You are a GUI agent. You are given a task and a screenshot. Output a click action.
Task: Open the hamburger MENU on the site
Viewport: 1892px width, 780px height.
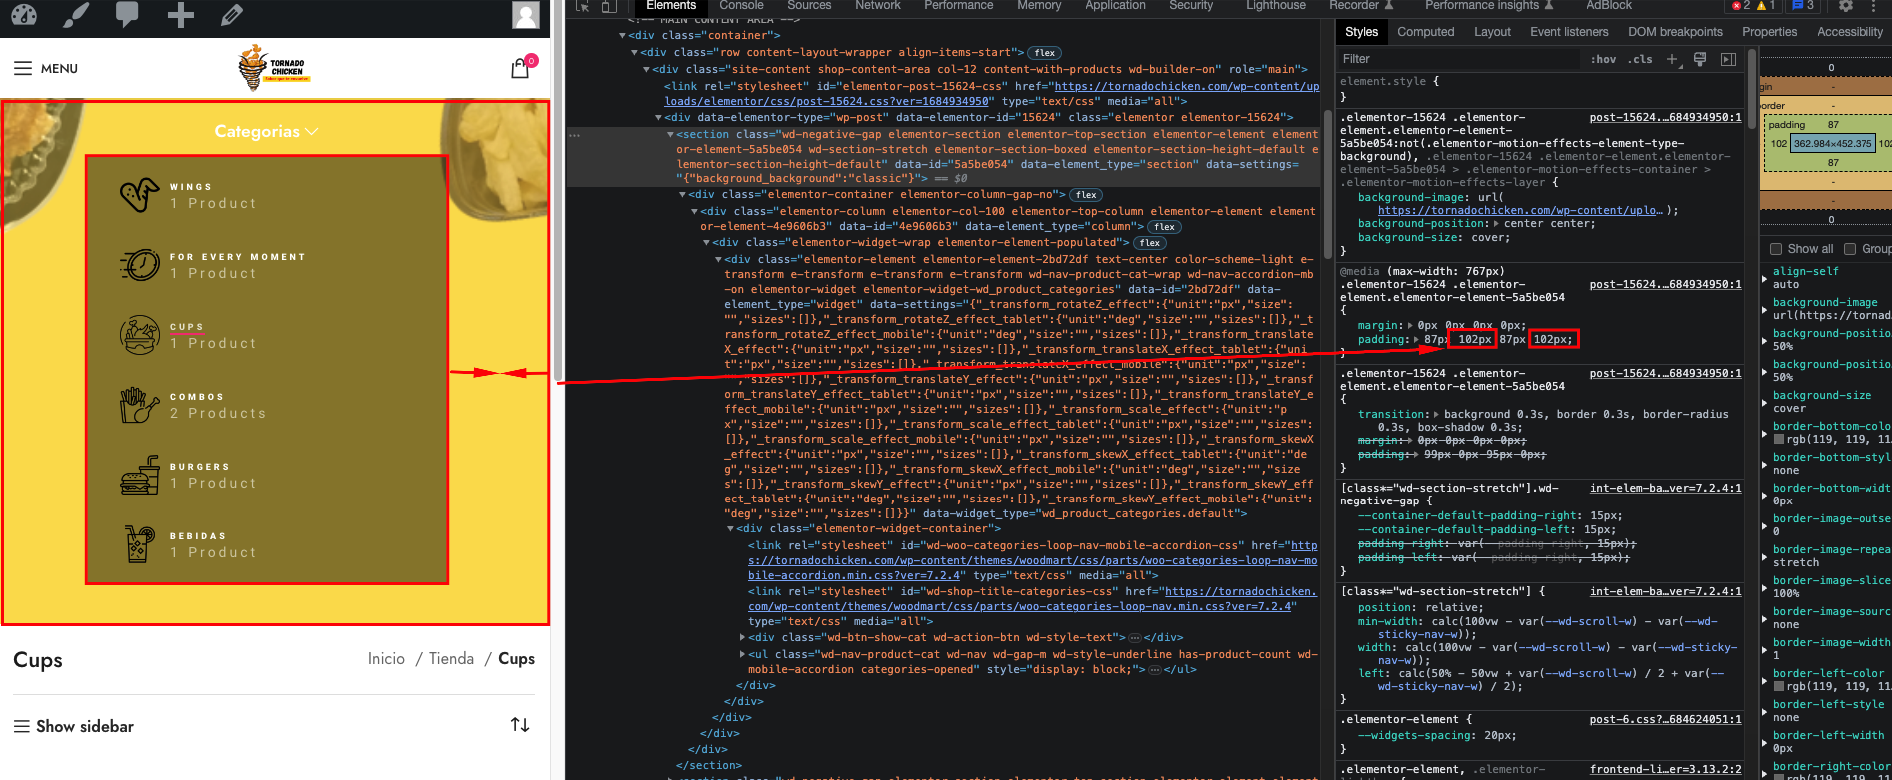pos(46,68)
